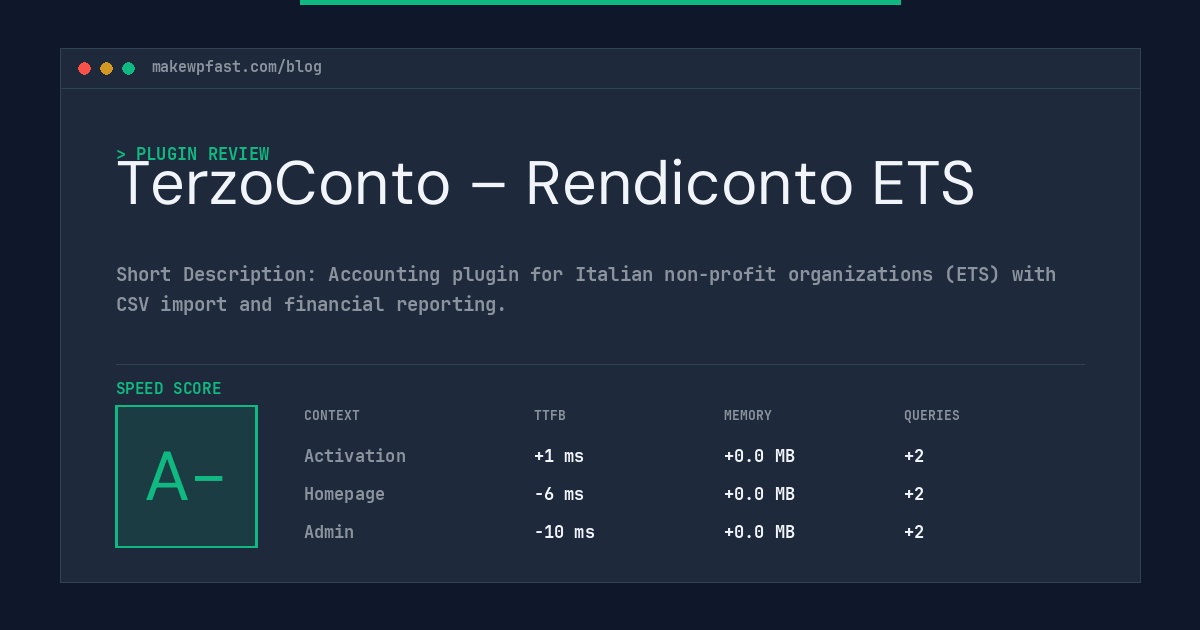Screen dimensions: 1200x630
Task: Click the -6 ms Homepage TTFB value
Action: (x=559, y=494)
